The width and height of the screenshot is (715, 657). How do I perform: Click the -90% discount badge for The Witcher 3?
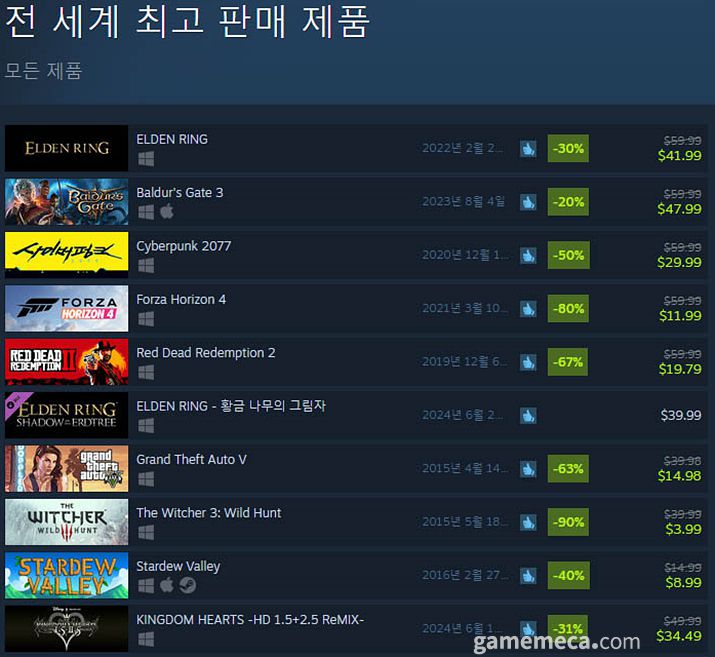tap(568, 522)
